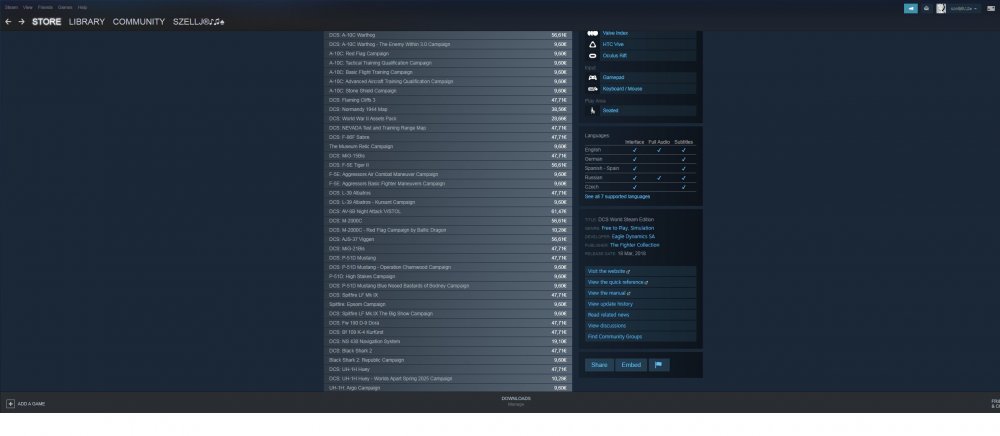Screen dimensions: 1000x436
Task: Select DCS: Black Shark 2 row
Action: coord(448,351)
